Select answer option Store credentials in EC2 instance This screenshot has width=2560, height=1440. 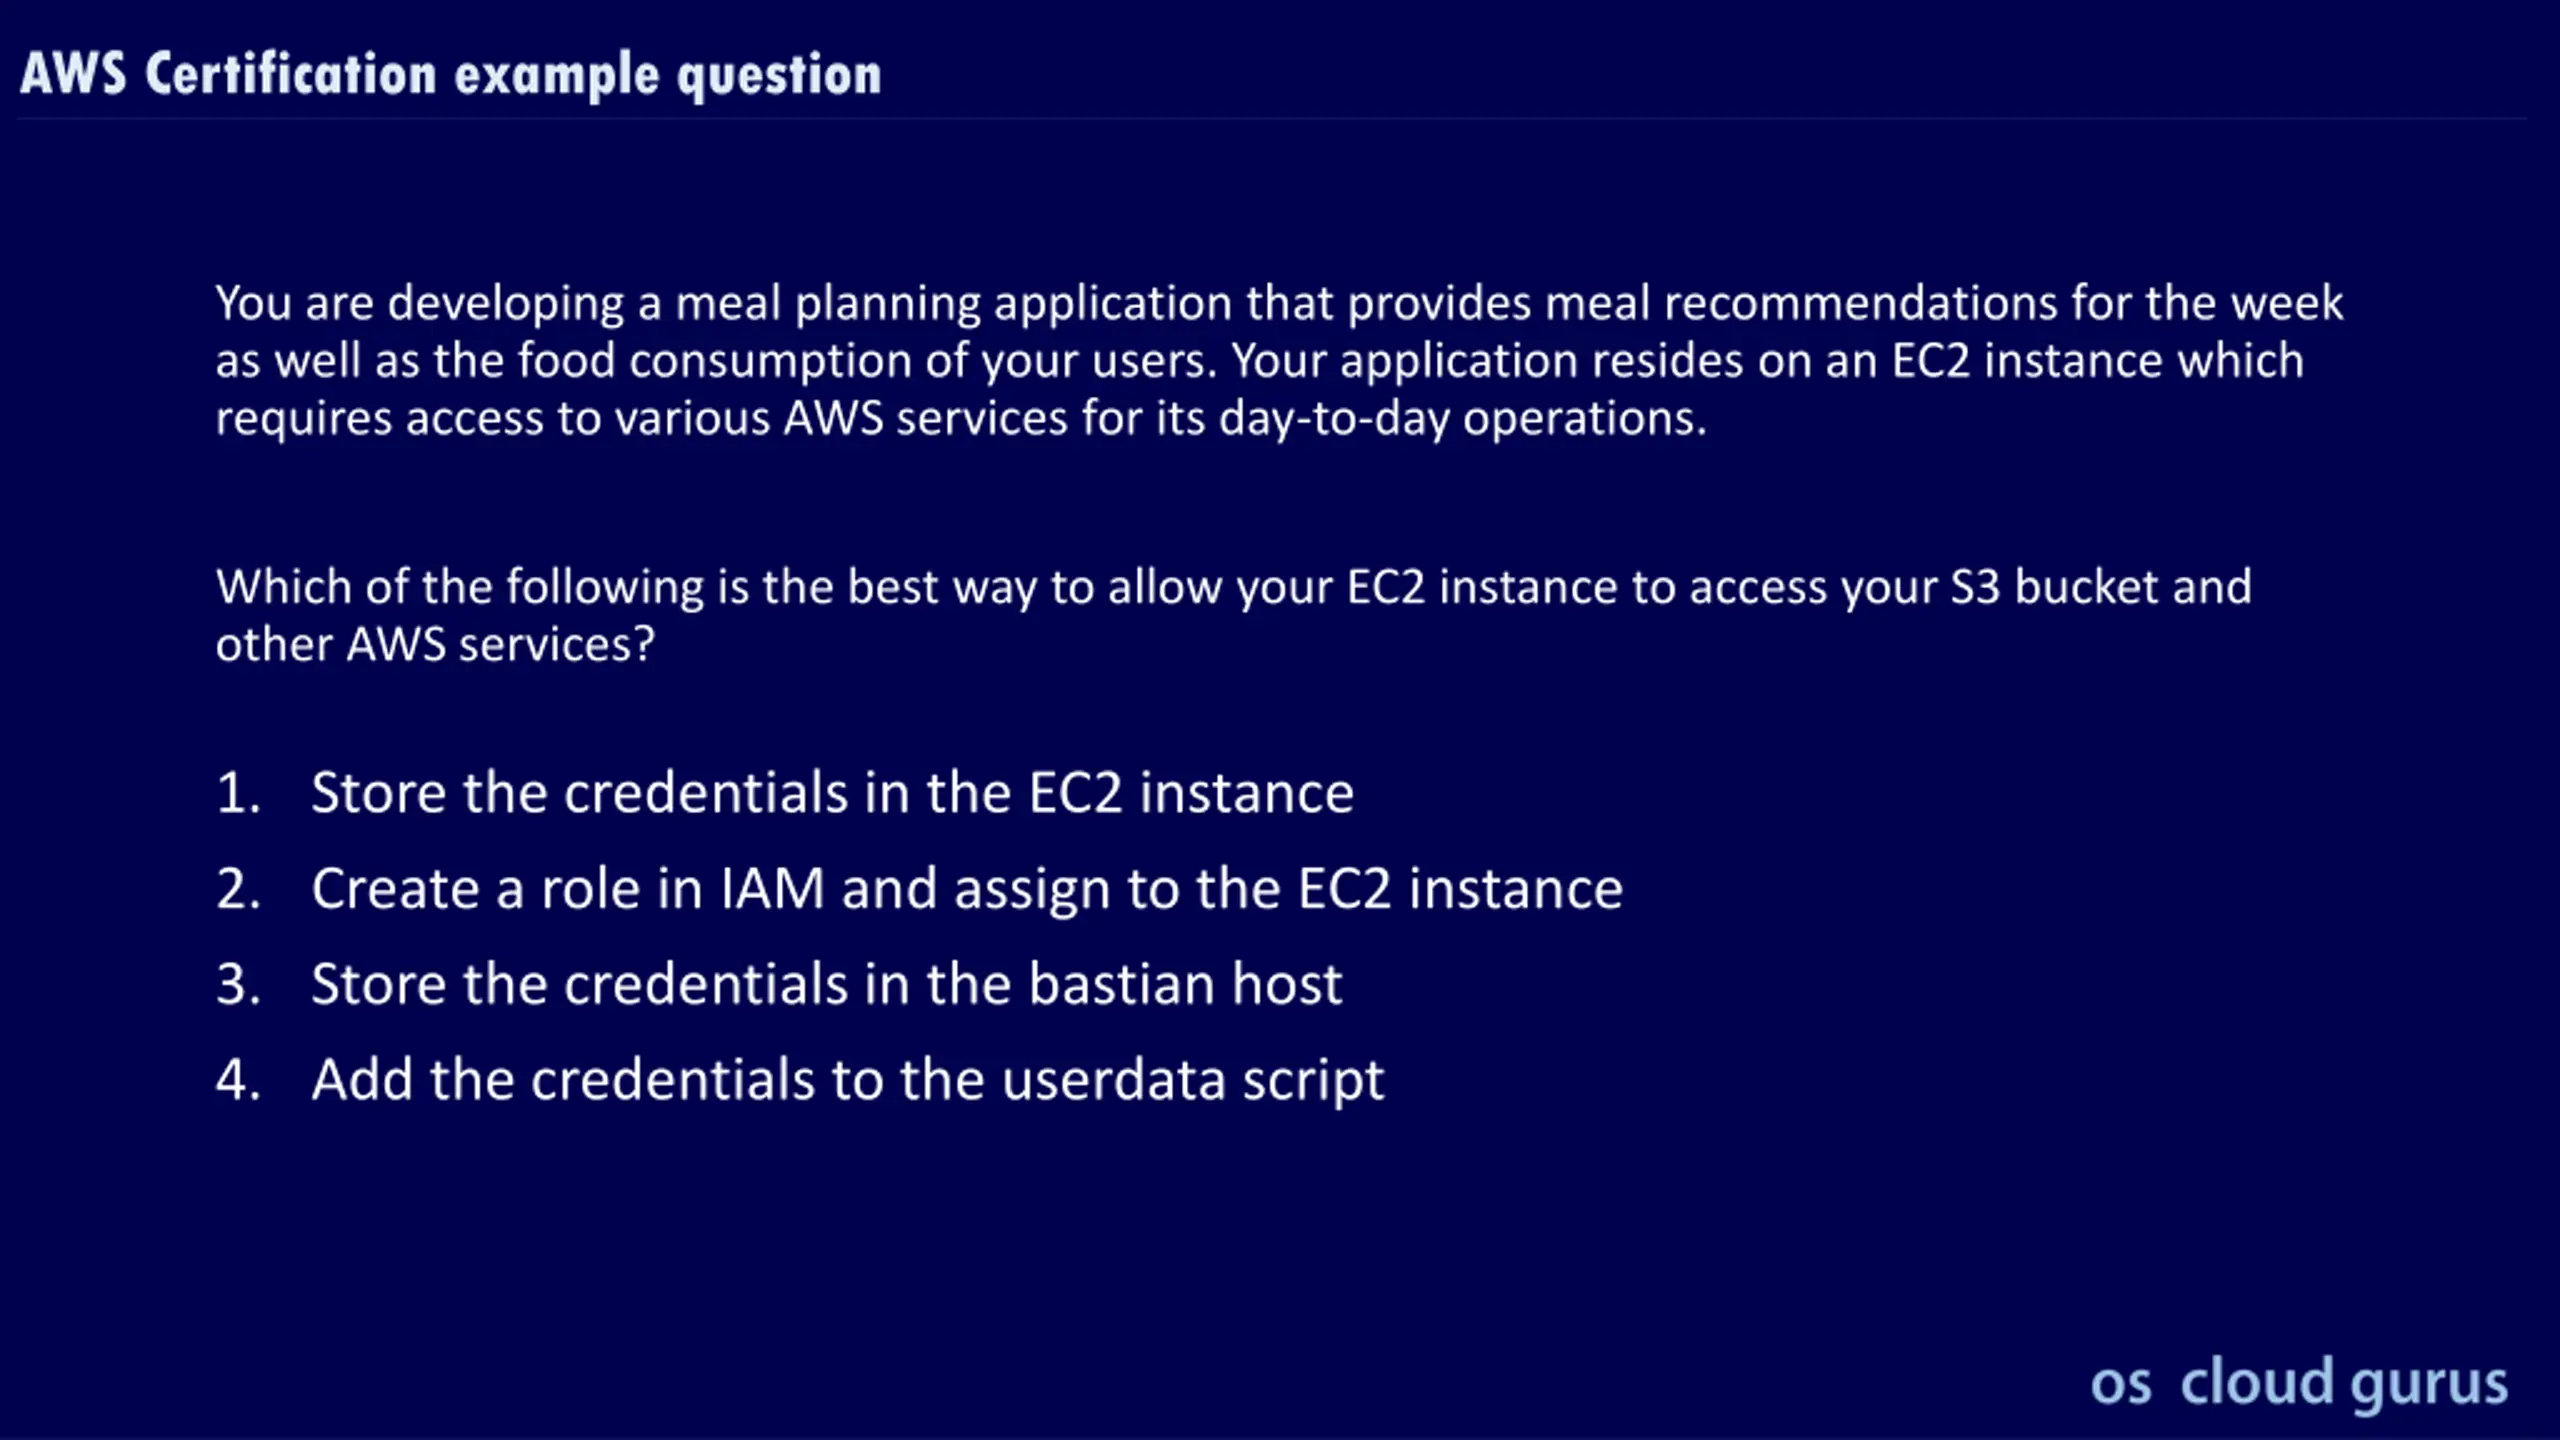click(832, 793)
